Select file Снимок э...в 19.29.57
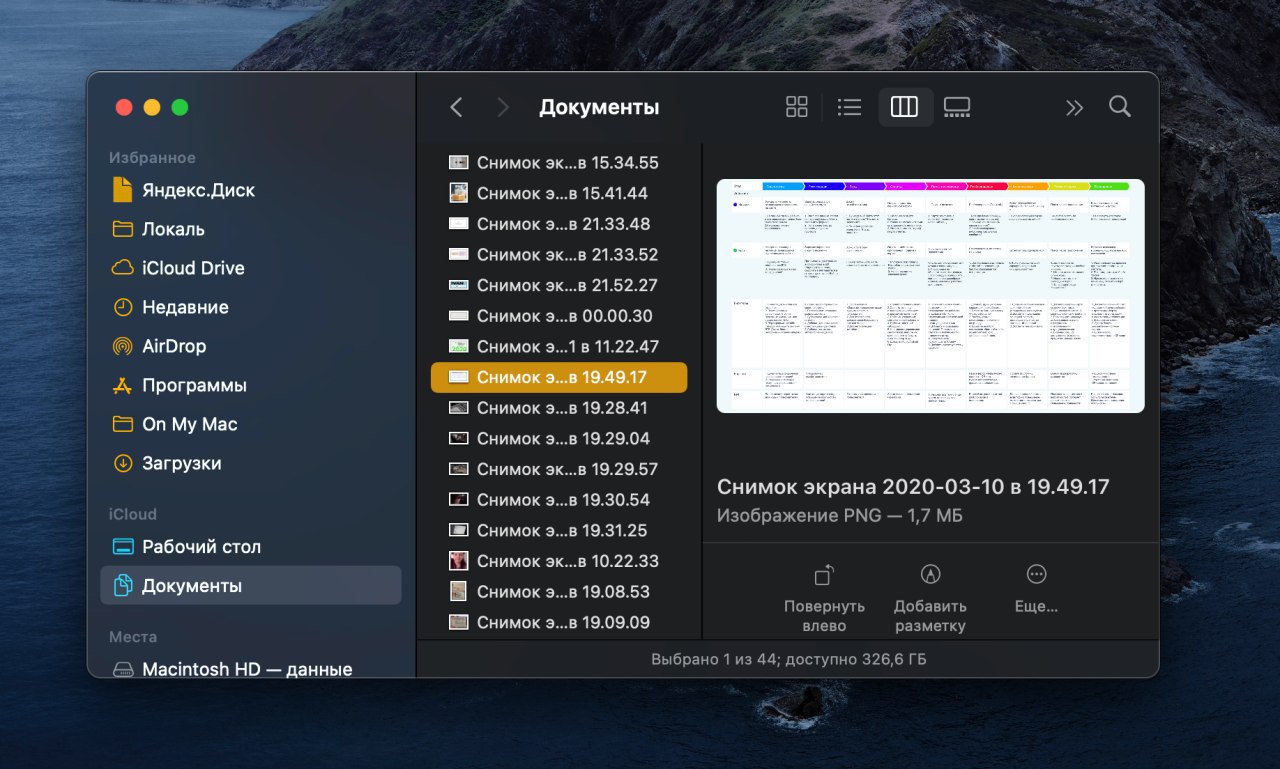 pyautogui.click(x=559, y=469)
